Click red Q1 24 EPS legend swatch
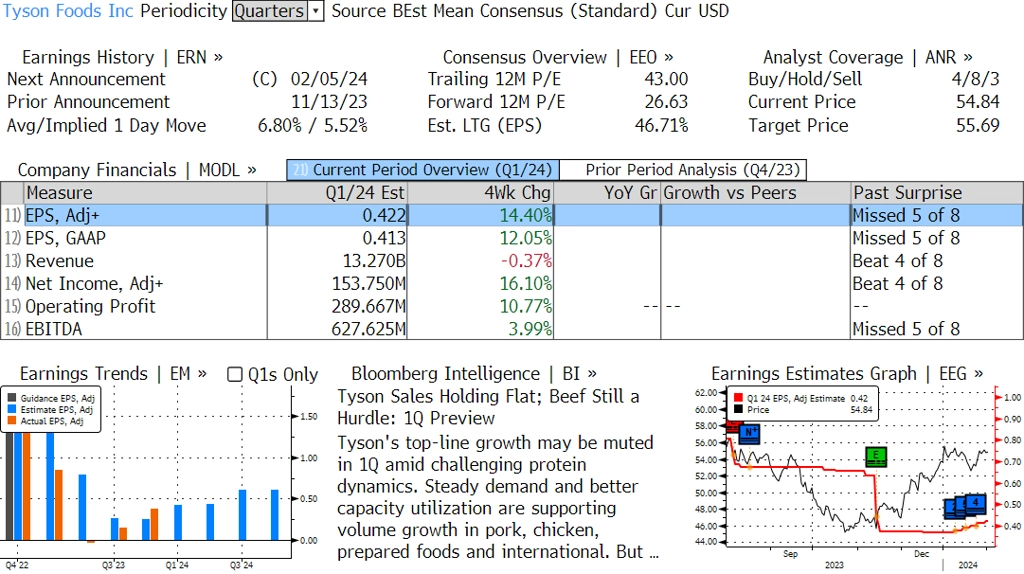1024x574 pixels. point(738,398)
